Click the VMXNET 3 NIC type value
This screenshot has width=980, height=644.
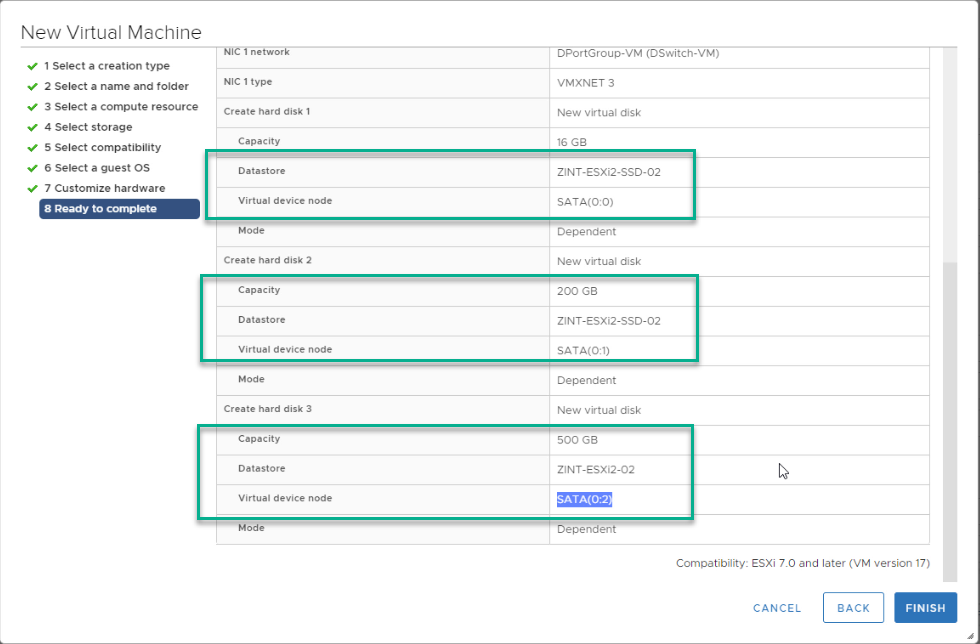(x=586, y=83)
